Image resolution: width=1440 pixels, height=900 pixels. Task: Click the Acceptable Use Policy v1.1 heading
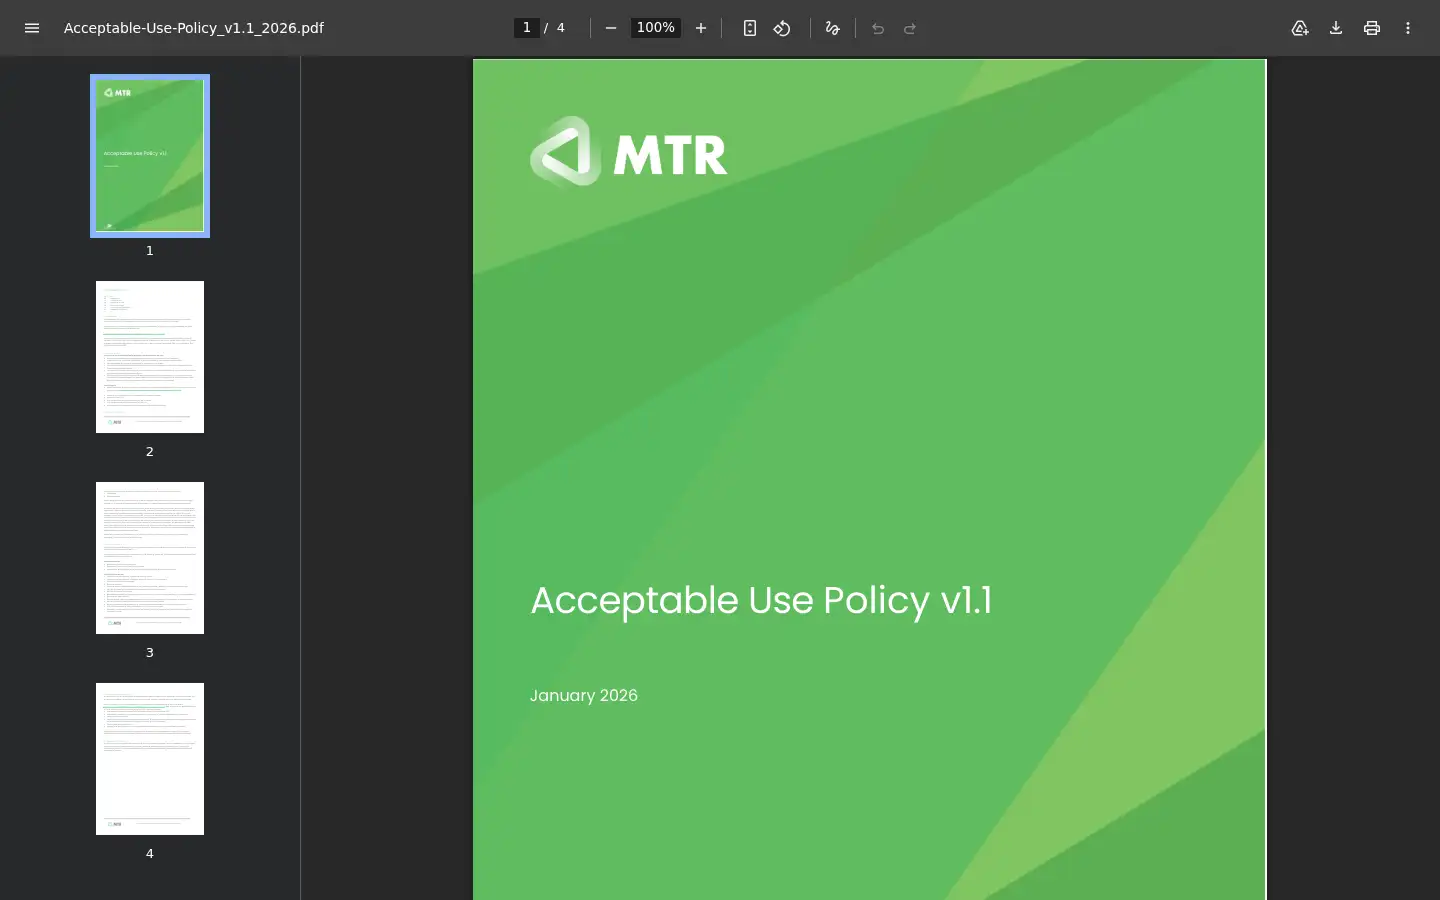761,600
